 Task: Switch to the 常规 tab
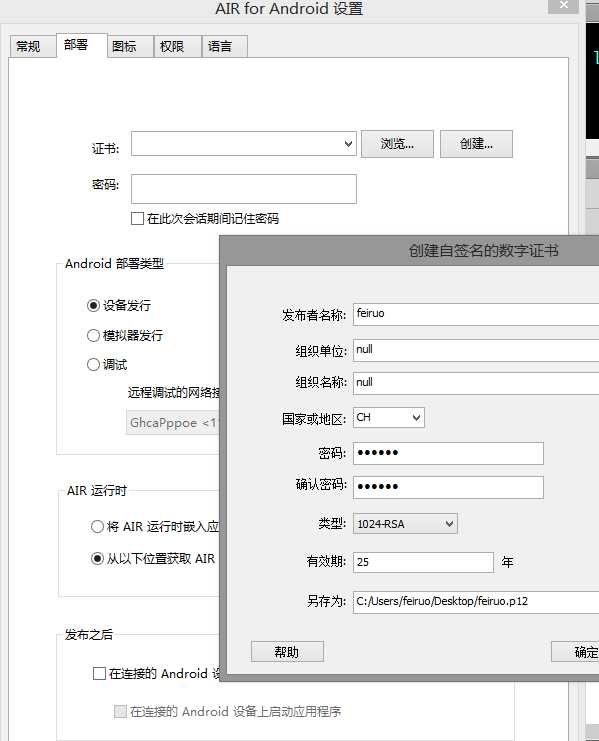33,46
